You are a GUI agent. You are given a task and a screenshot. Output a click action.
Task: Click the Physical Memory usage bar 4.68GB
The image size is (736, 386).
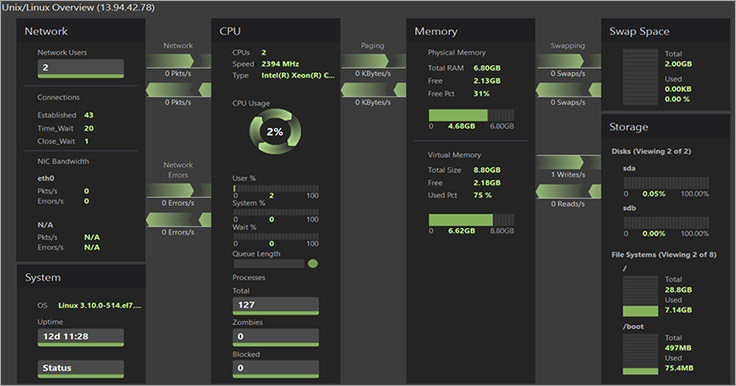pos(471,115)
